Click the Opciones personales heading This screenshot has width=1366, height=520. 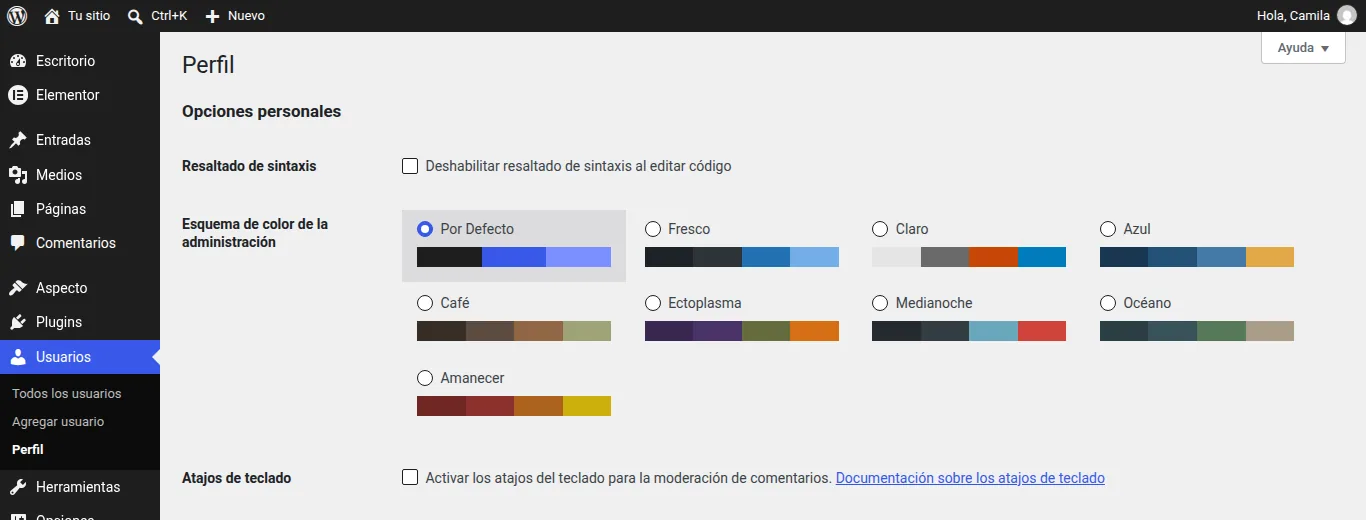[262, 112]
